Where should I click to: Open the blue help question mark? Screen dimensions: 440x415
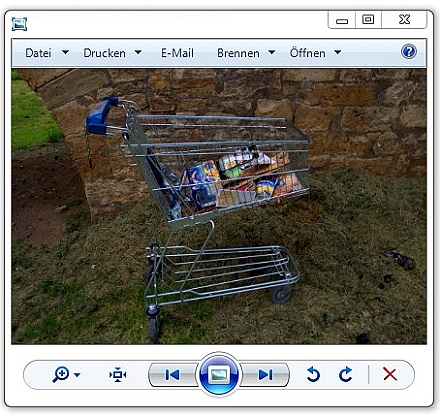tap(409, 52)
